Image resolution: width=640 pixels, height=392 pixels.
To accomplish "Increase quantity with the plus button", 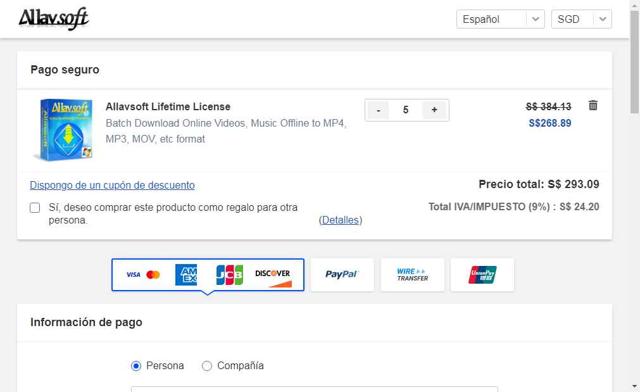I will (x=434, y=110).
